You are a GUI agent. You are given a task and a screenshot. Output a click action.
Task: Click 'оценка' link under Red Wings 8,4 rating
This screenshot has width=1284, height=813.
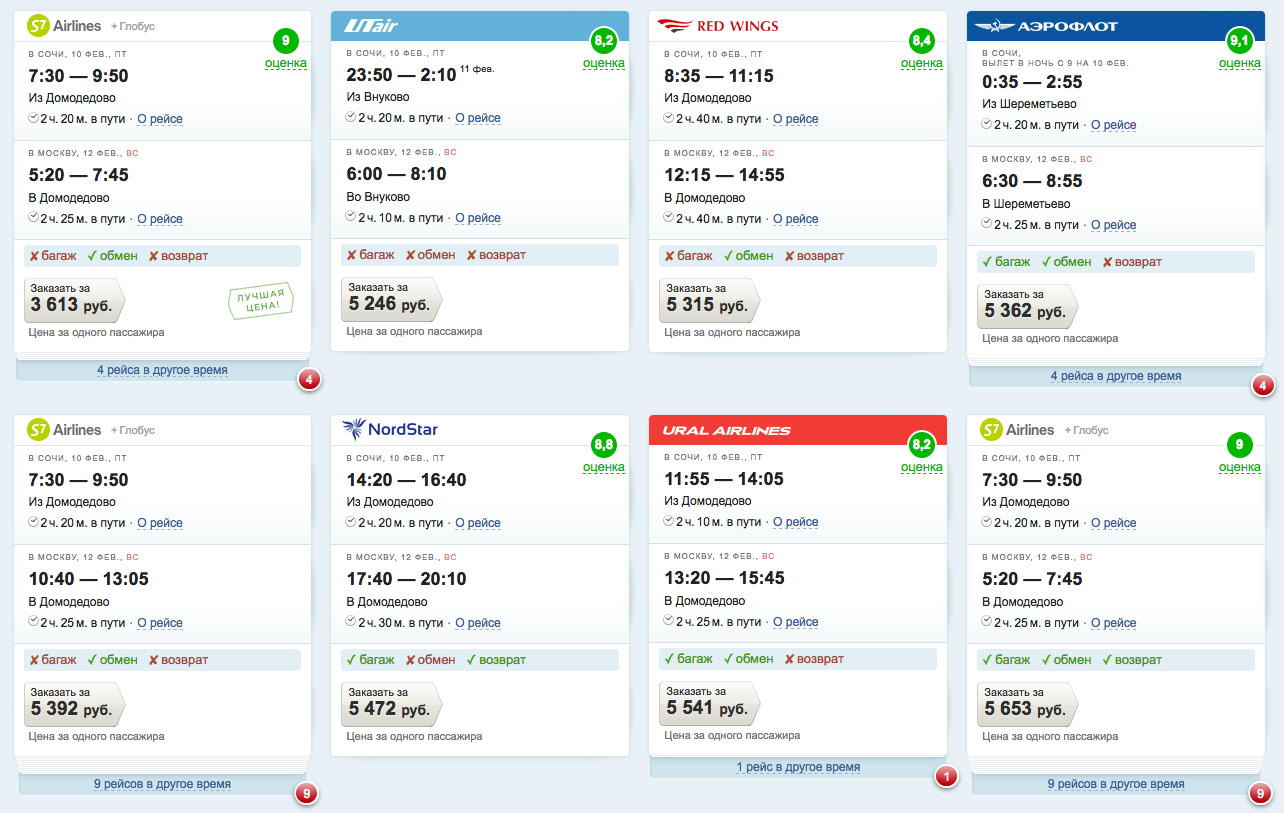click(x=921, y=63)
